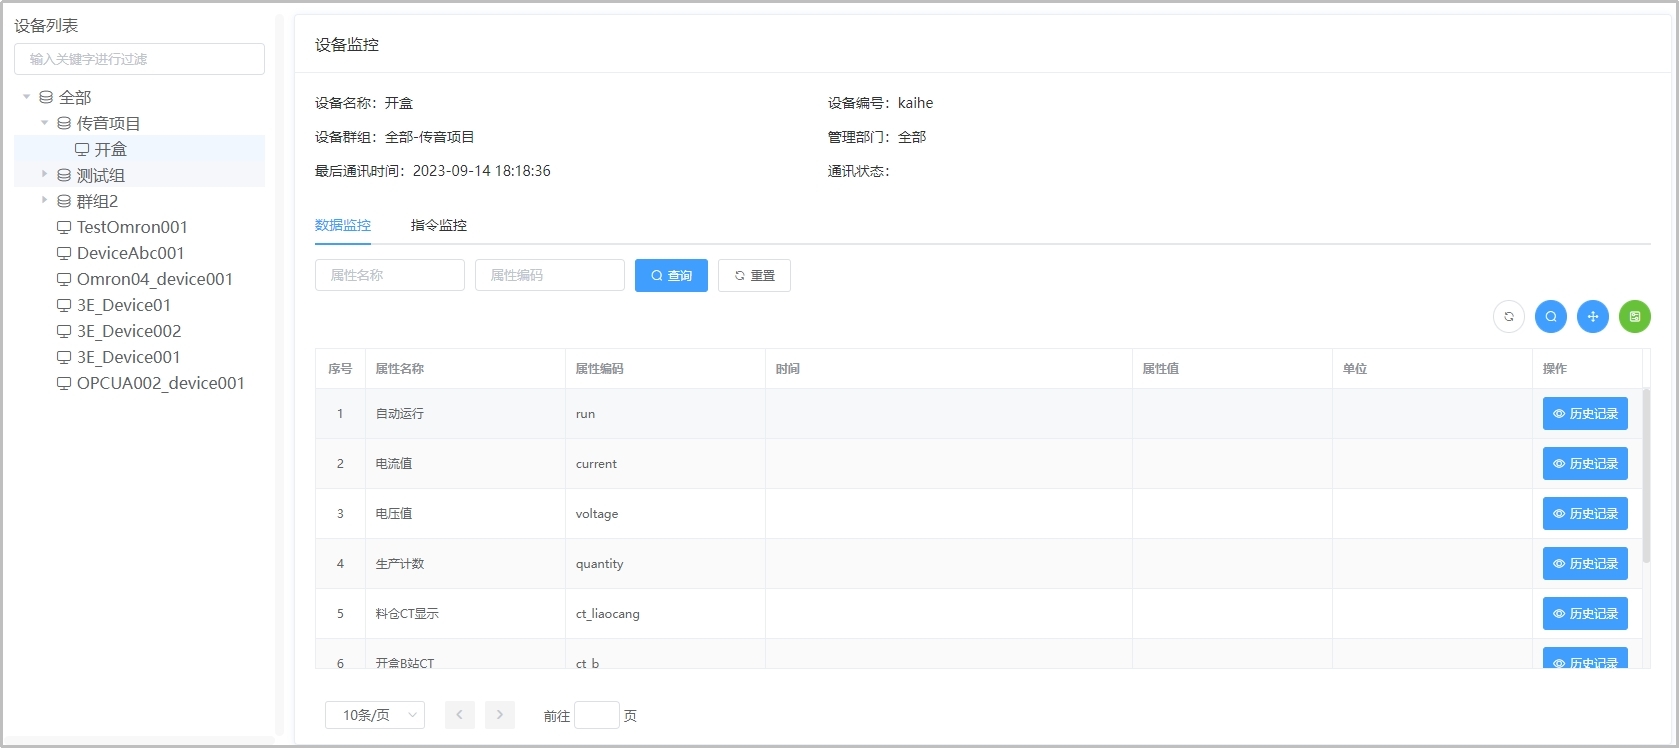Select DeviceAbc001 in the device tree
1679x749 pixels.
(130, 253)
